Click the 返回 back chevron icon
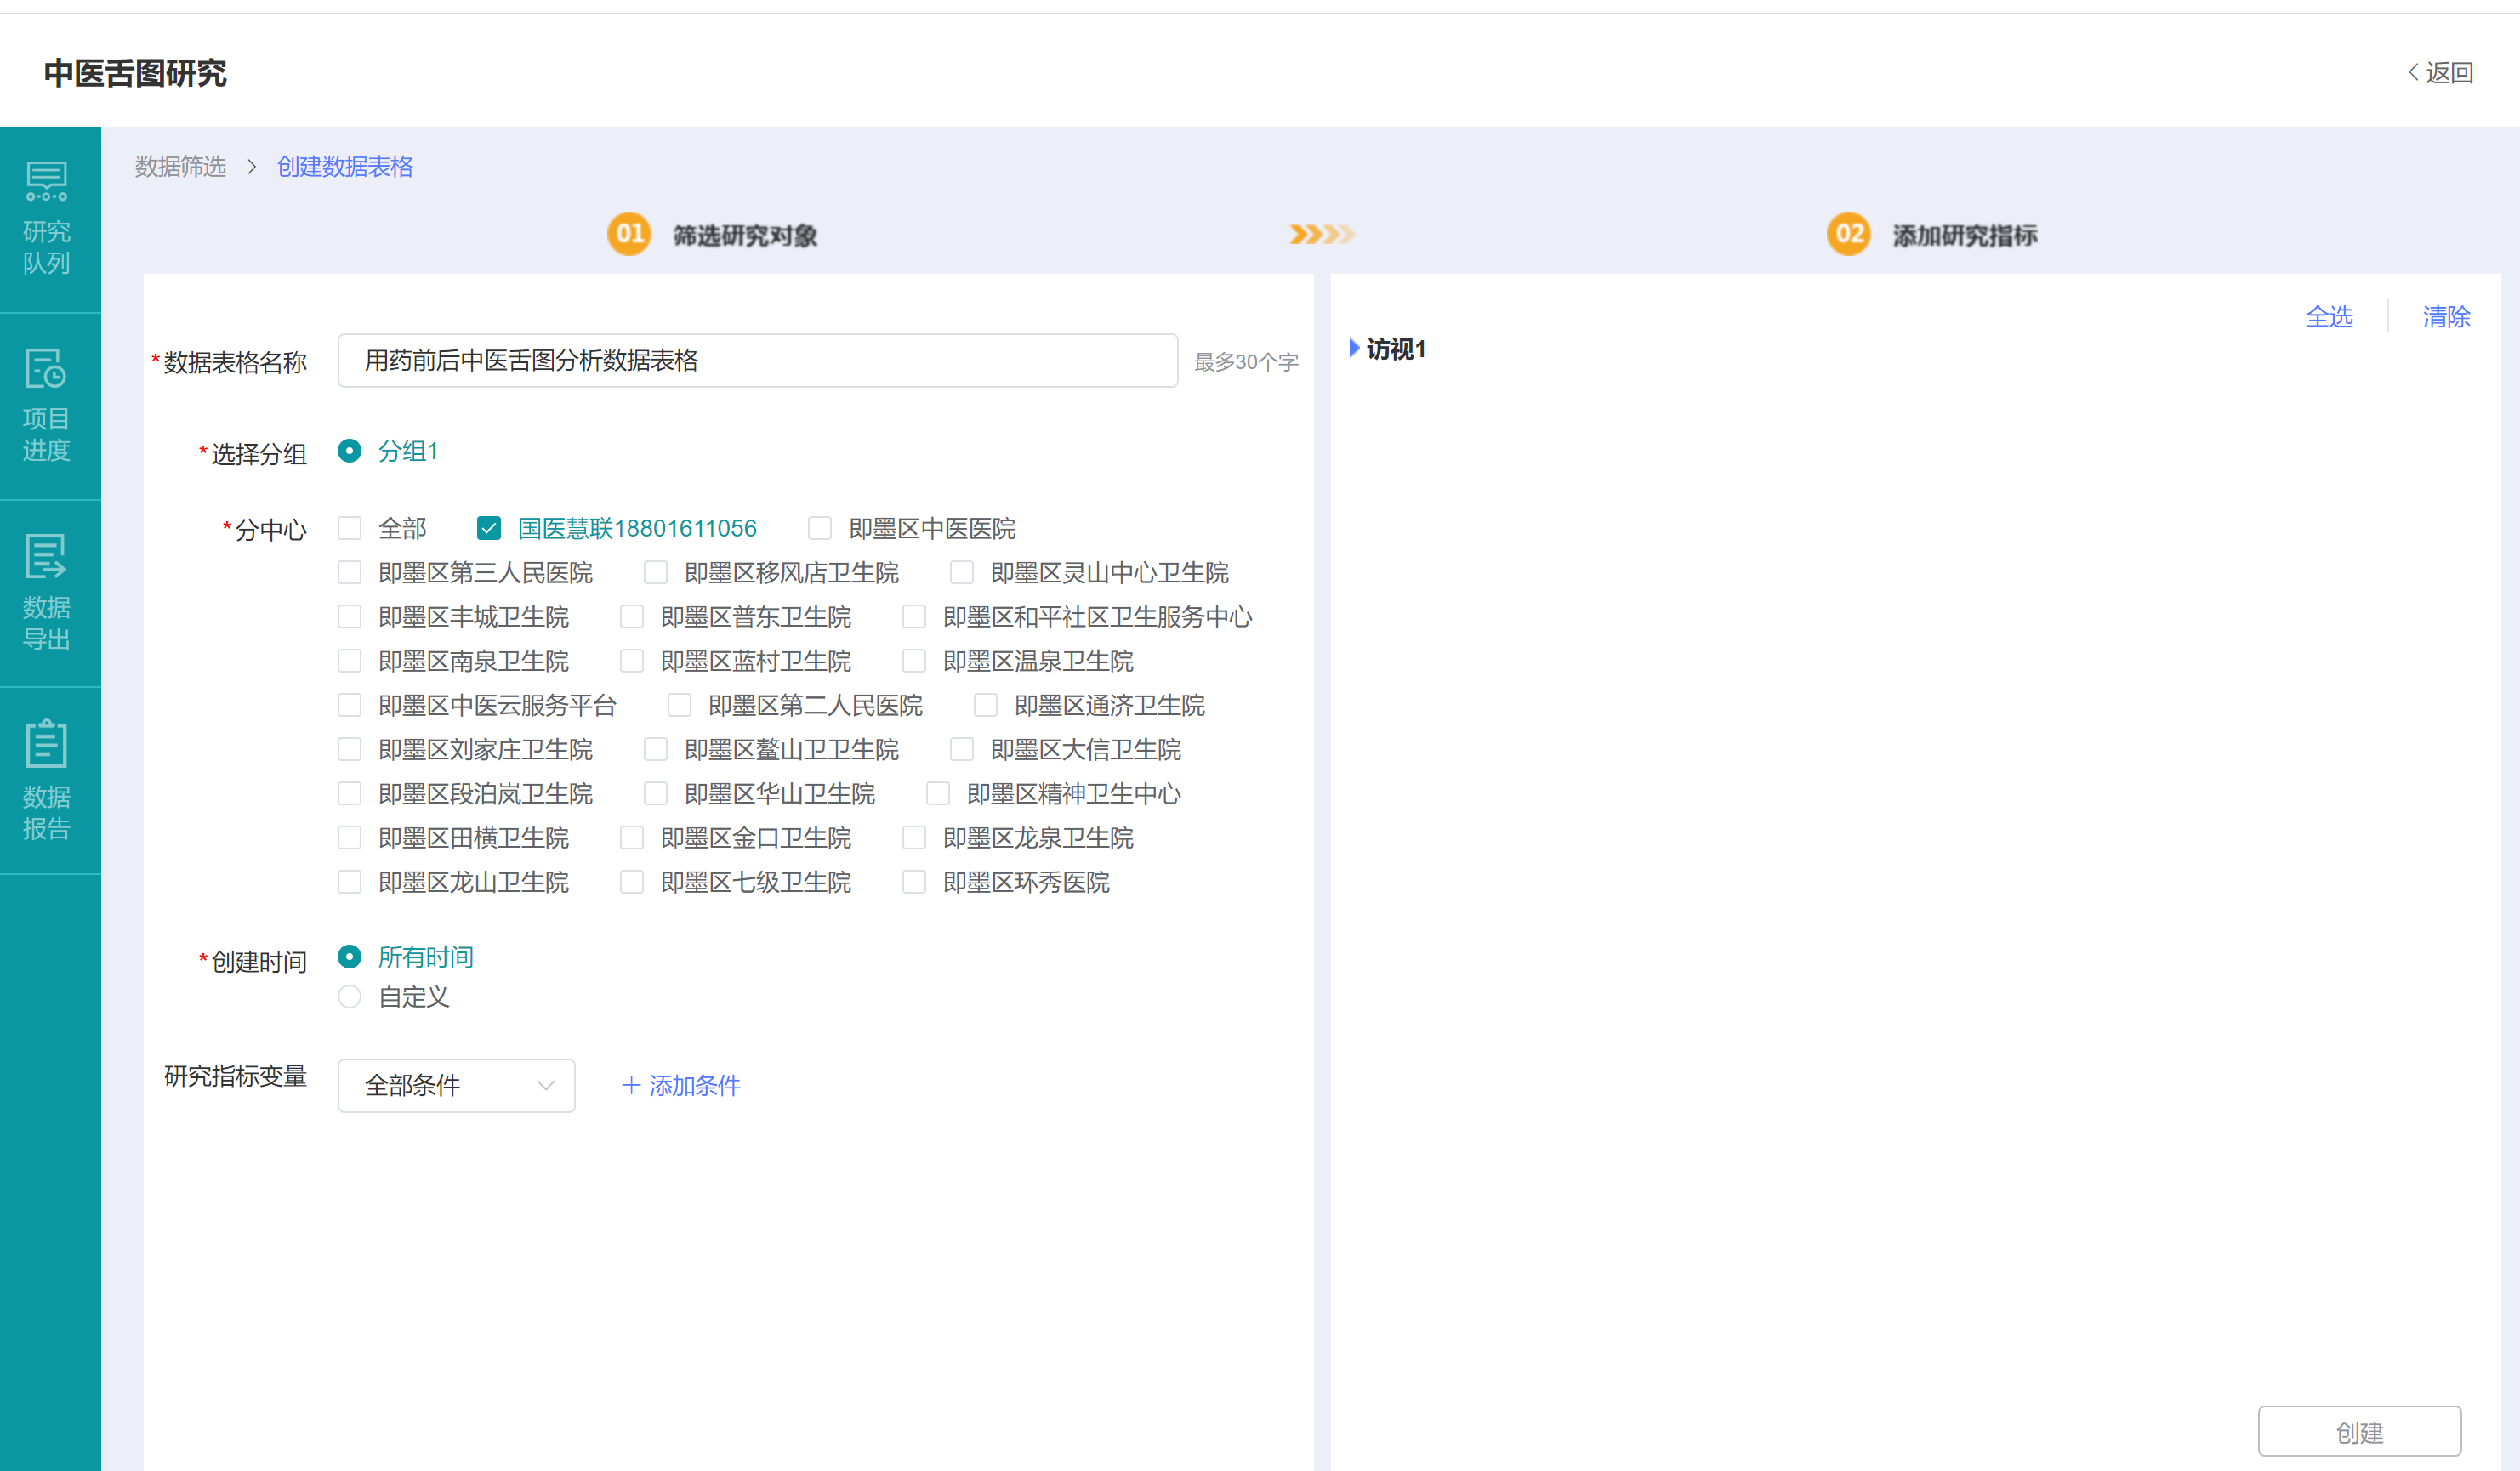 [x=2413, y=72]
